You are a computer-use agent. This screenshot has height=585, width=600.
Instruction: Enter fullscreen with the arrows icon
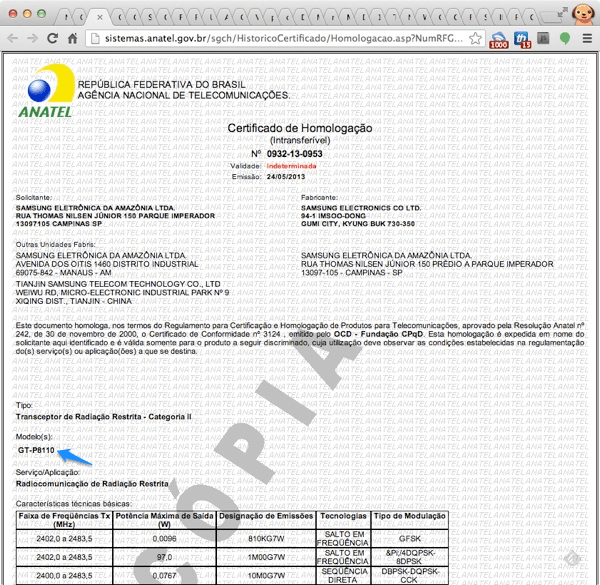[562, 12]
